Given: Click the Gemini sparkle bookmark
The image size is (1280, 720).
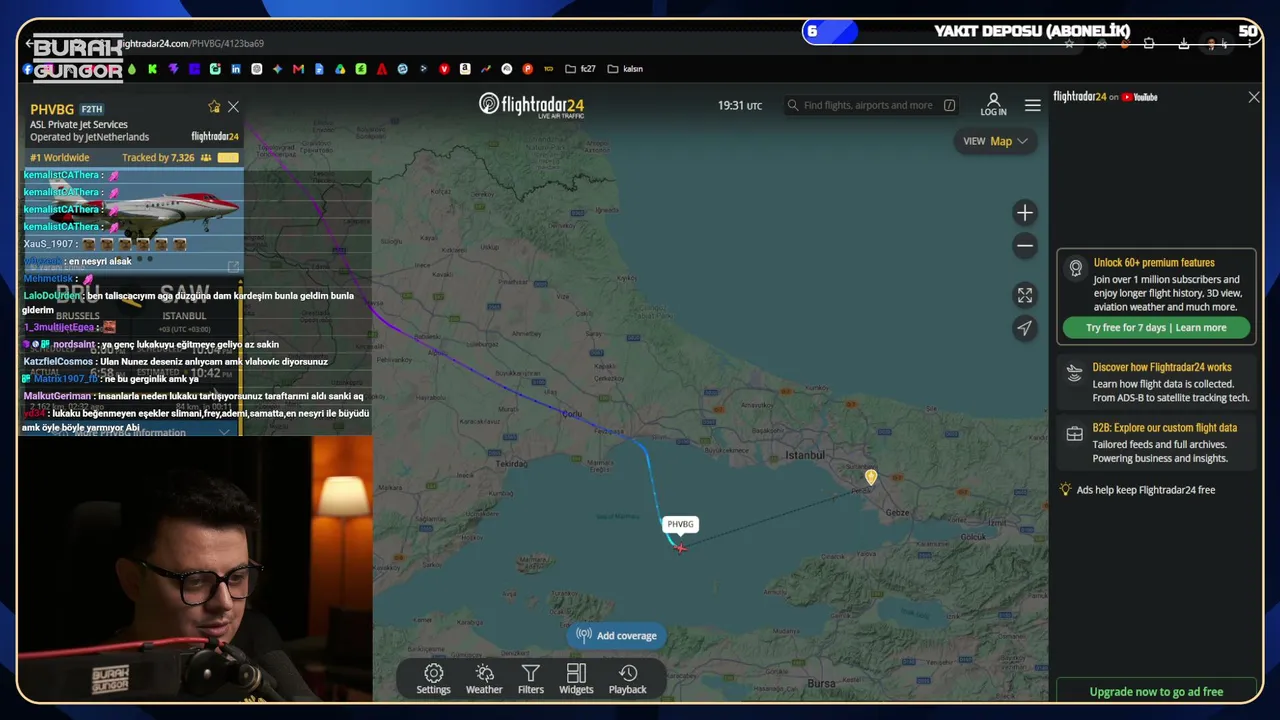Looking at the screenshot, I should pos(277,69).
